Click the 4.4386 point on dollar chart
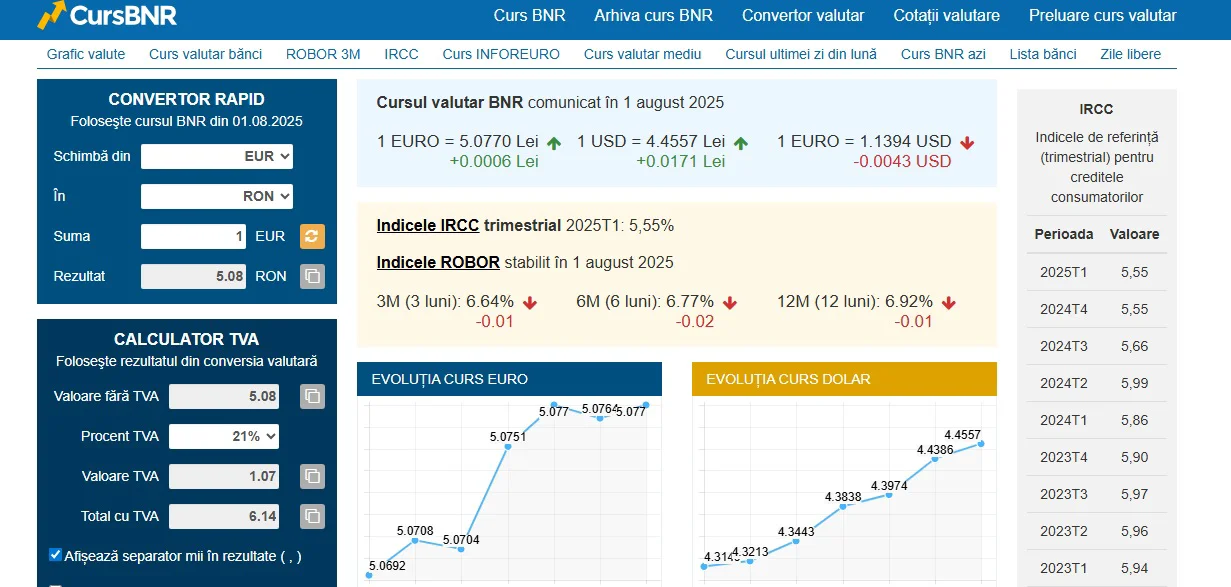Viewport: 1231px width, 587px height. [x=935, y=460]
